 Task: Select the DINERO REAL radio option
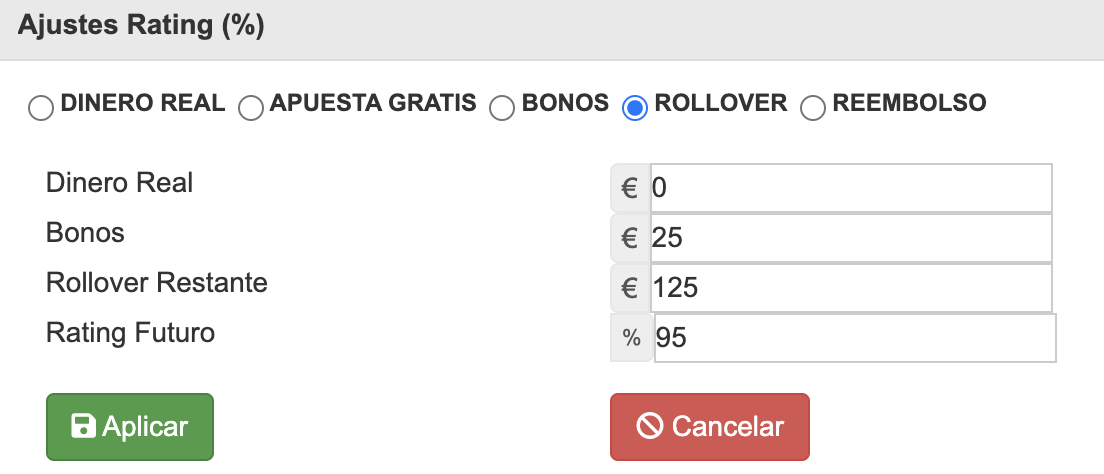pyautogui.click(x=41, y=108)
